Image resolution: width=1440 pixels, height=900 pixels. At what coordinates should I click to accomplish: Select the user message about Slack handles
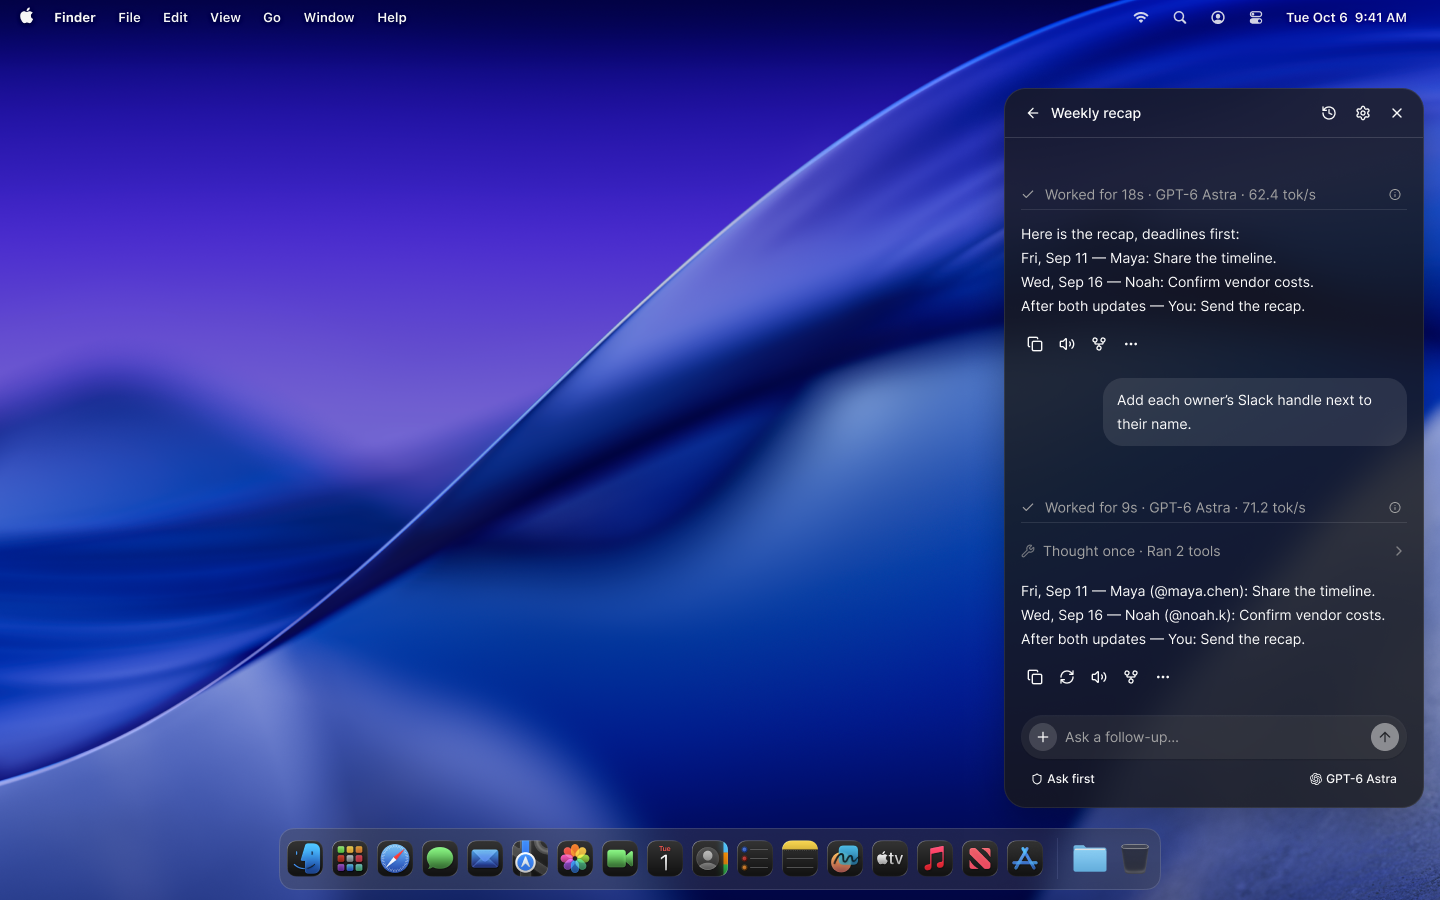(x=1254, y=412)
